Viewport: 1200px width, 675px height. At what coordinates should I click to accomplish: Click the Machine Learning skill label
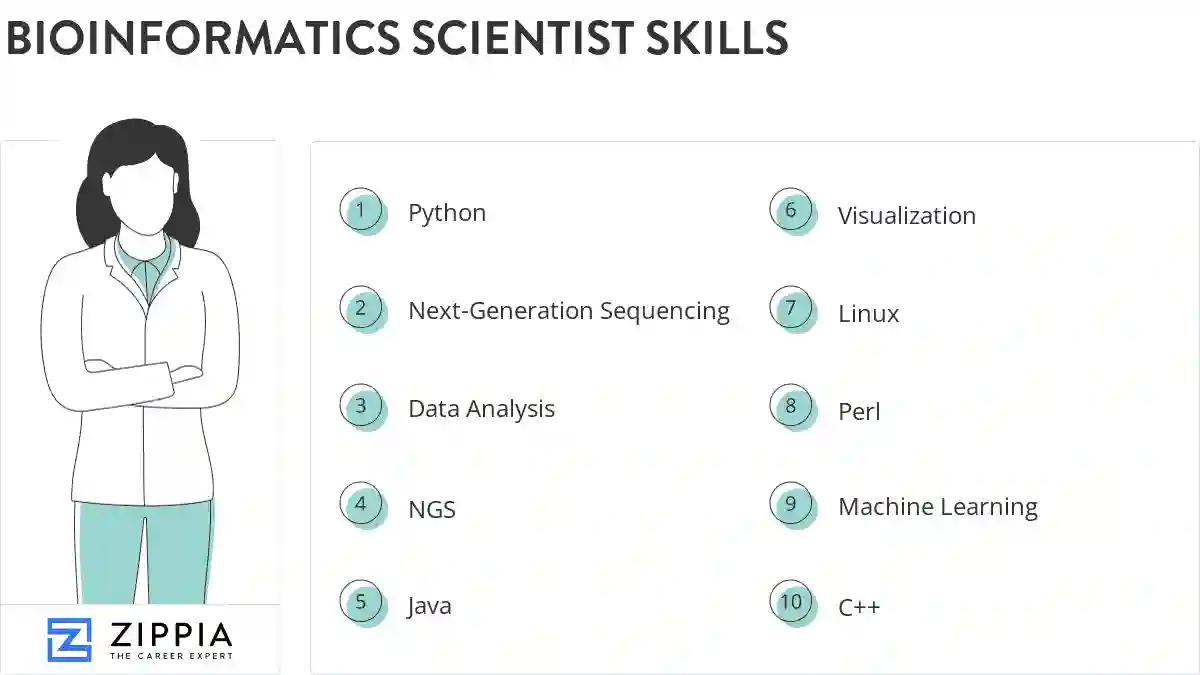(x=938, y=507)
